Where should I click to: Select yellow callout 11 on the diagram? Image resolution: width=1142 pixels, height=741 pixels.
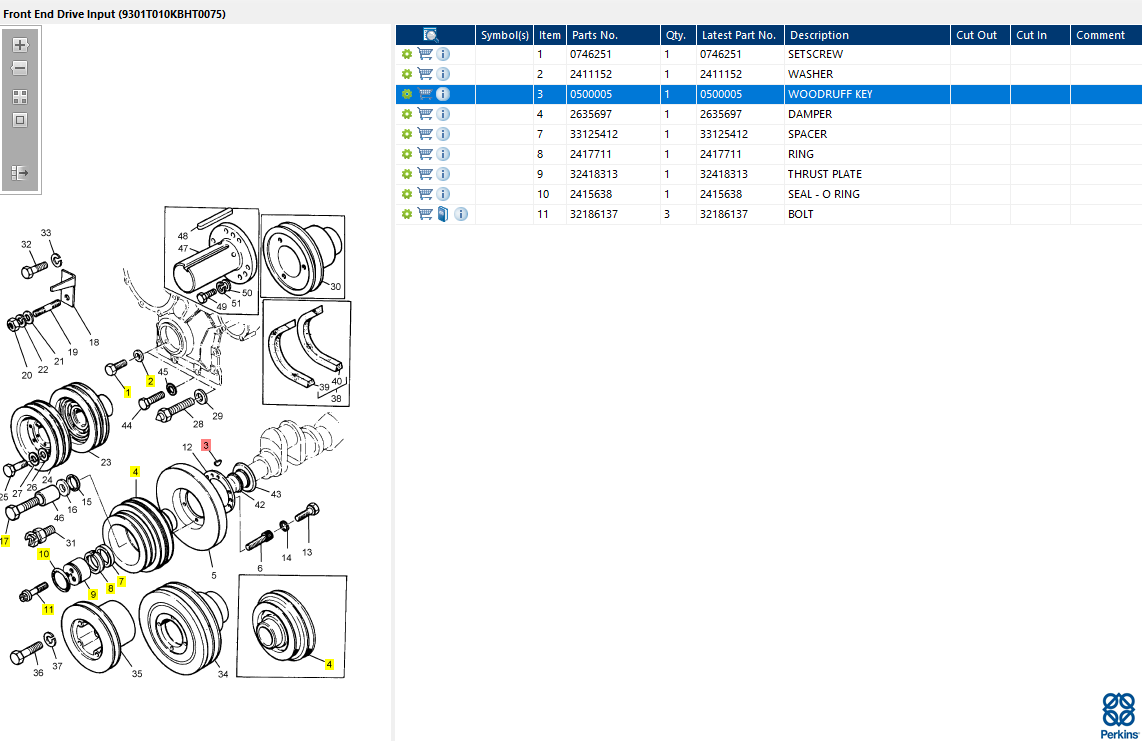coord(48,609)
